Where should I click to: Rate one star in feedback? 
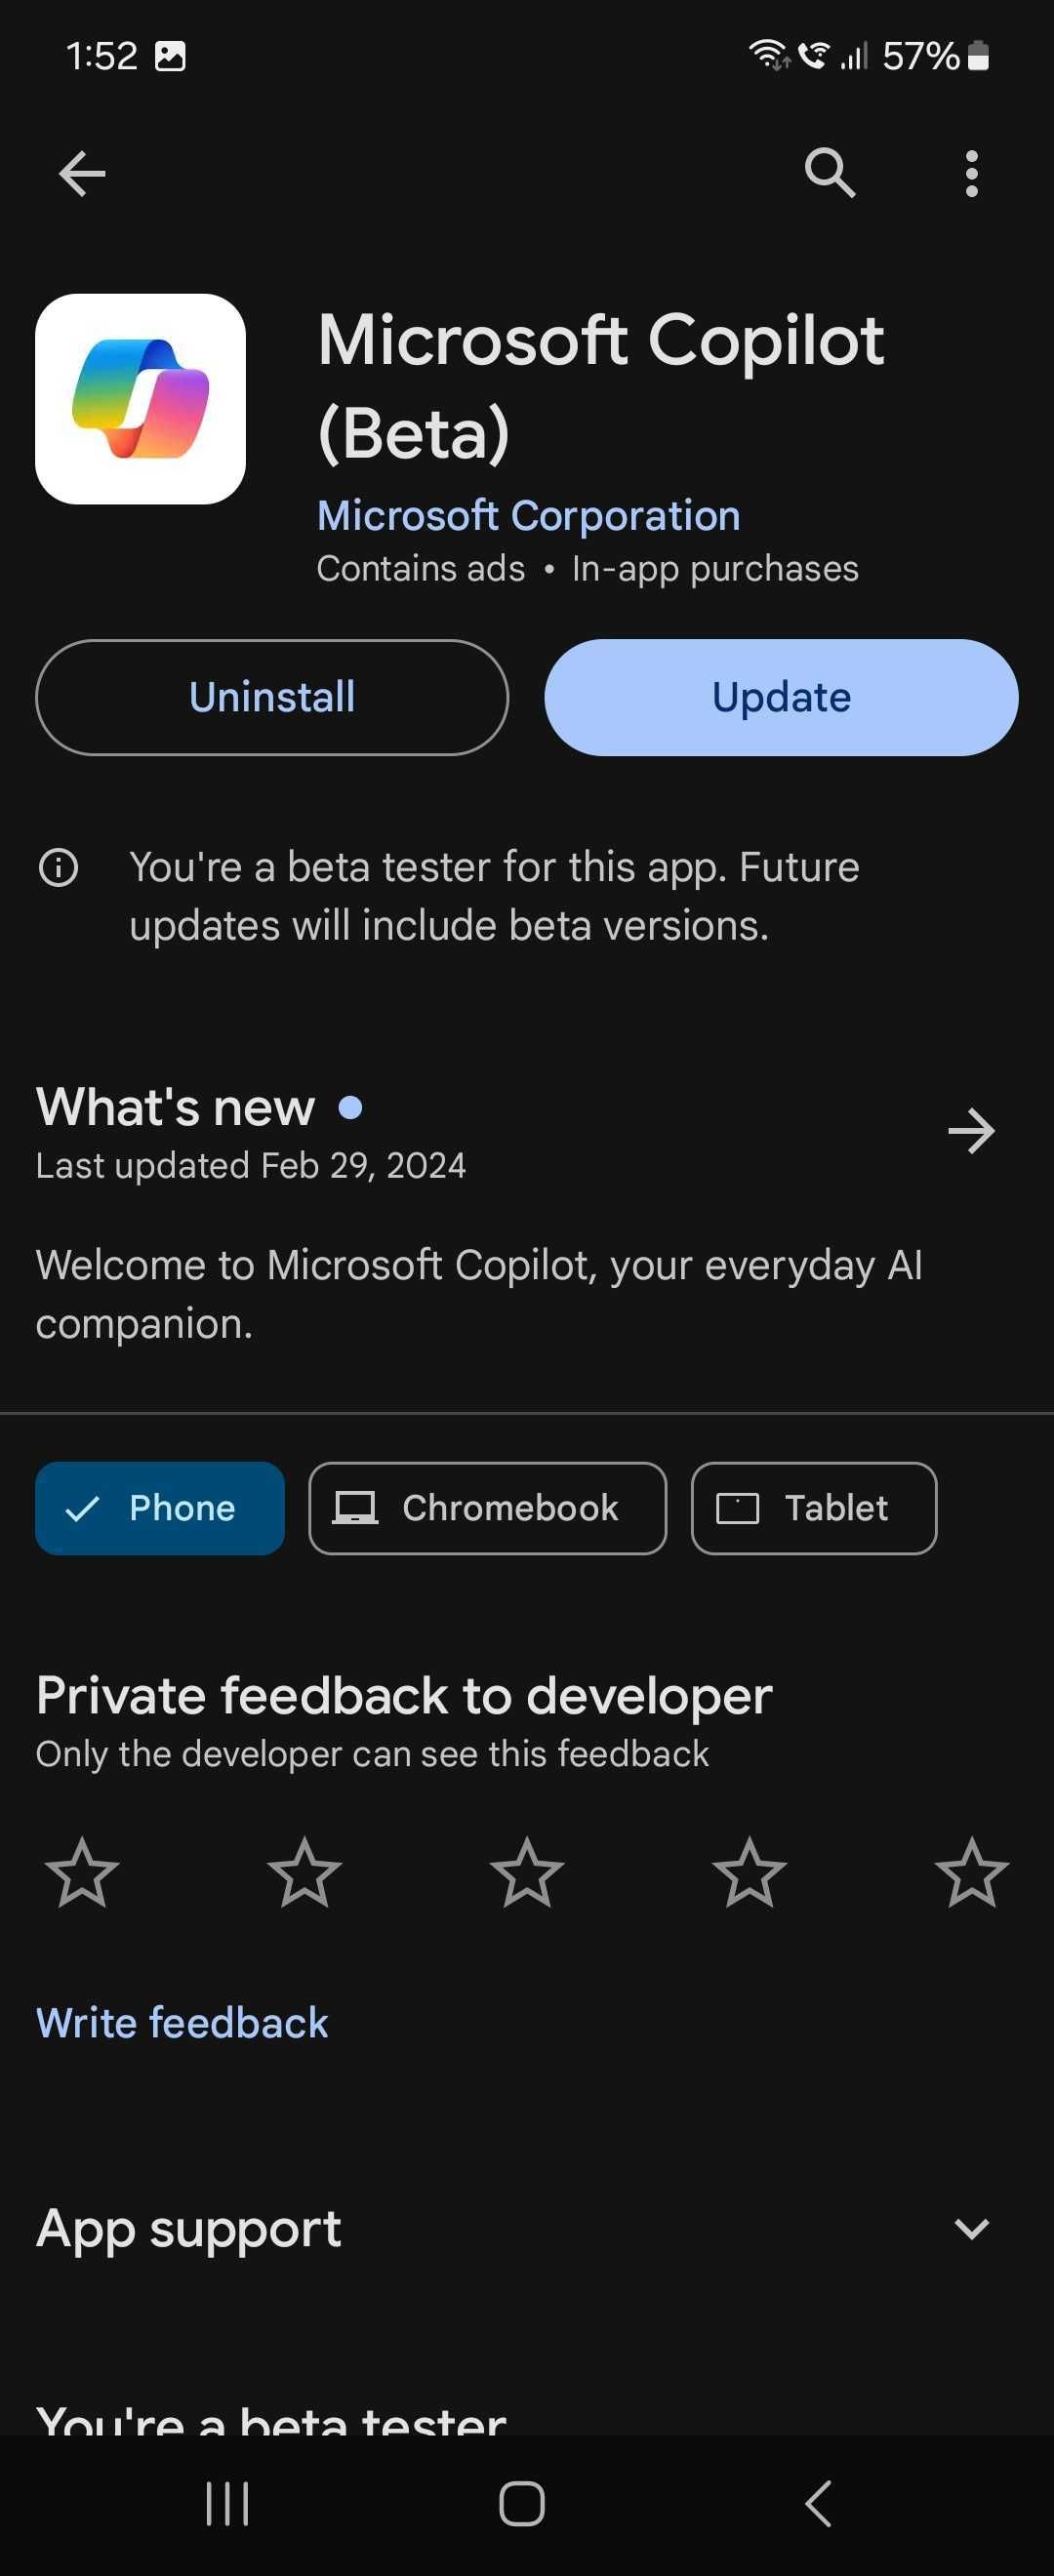tap(82, 1872)
